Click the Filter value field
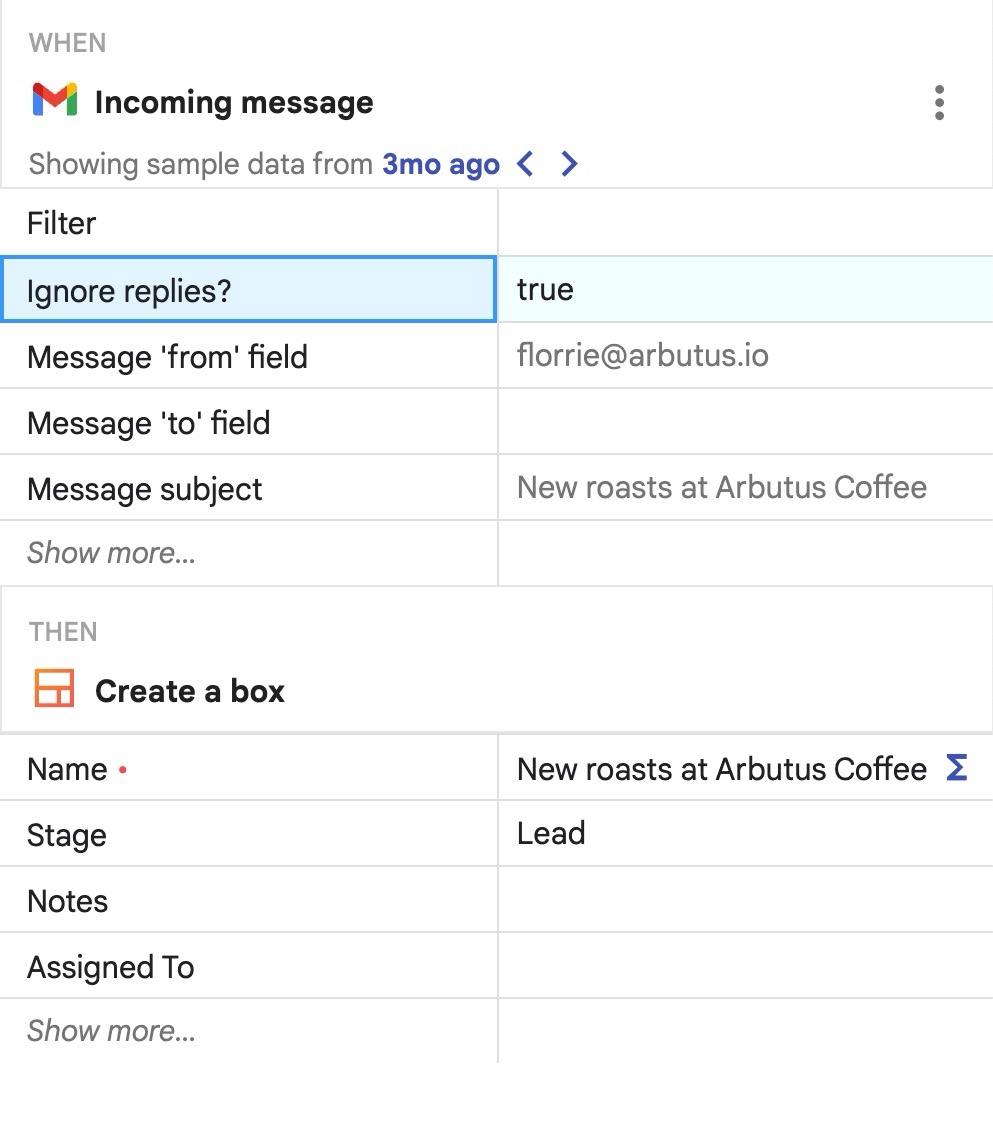This screenshot has height=1126, width=993. click(x=745, y=223)
